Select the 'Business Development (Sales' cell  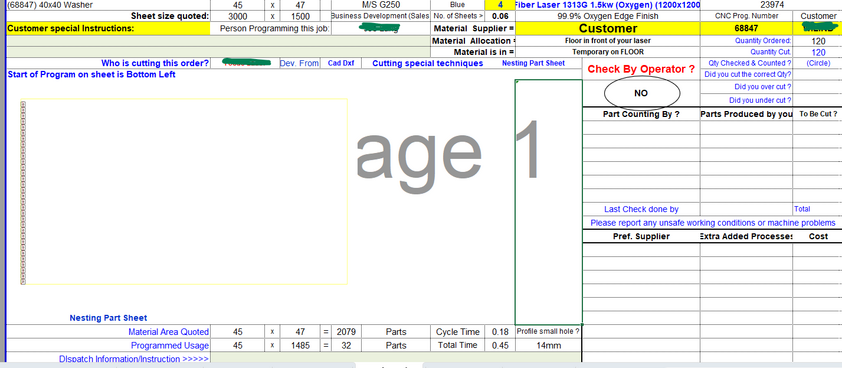coord(381,16)
